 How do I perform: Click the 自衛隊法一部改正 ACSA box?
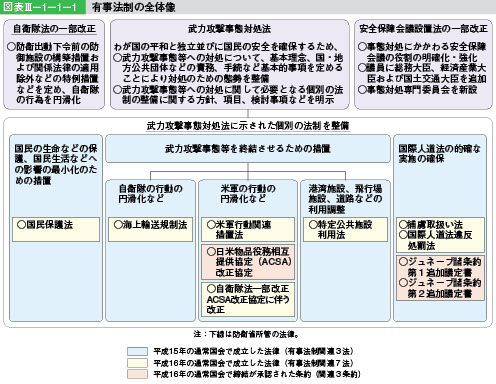(248, 299)
